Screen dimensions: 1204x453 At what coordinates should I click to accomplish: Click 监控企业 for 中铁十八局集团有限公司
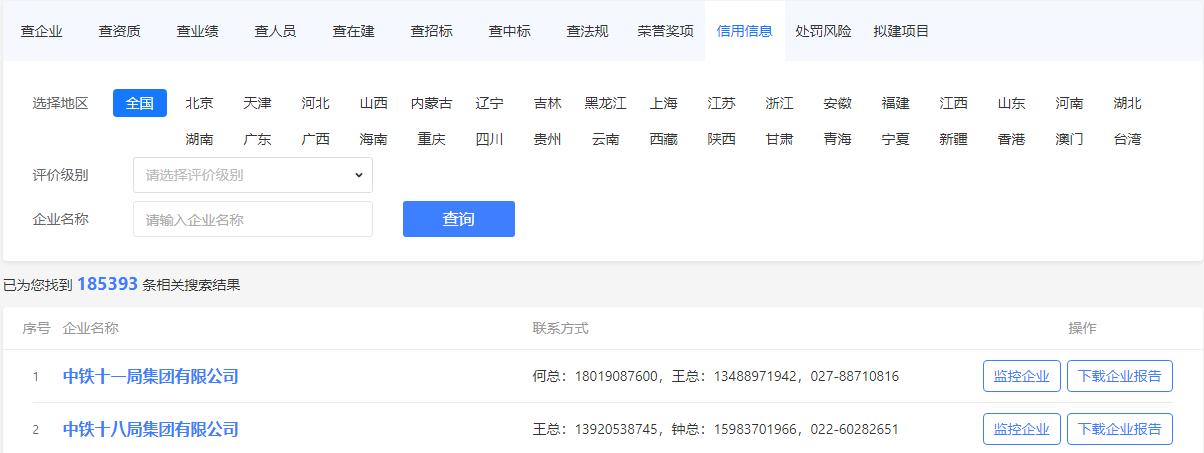[1022, 429]
